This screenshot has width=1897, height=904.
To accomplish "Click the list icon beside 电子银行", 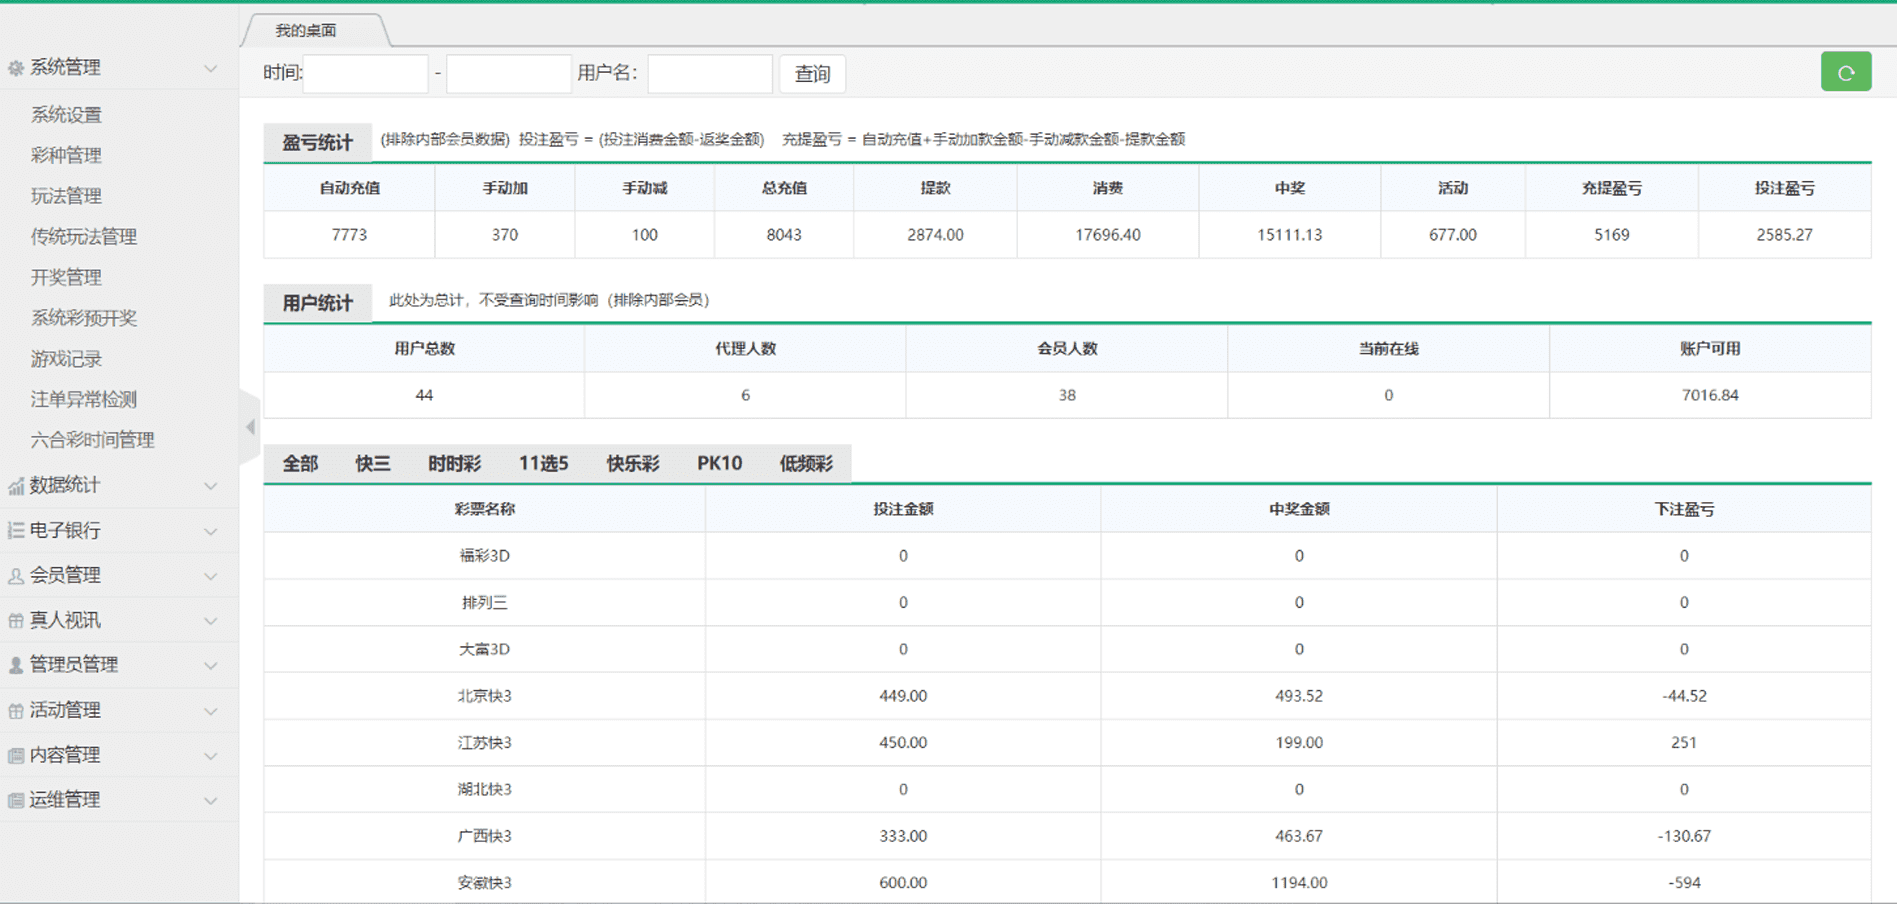I will tap(15, 531).
